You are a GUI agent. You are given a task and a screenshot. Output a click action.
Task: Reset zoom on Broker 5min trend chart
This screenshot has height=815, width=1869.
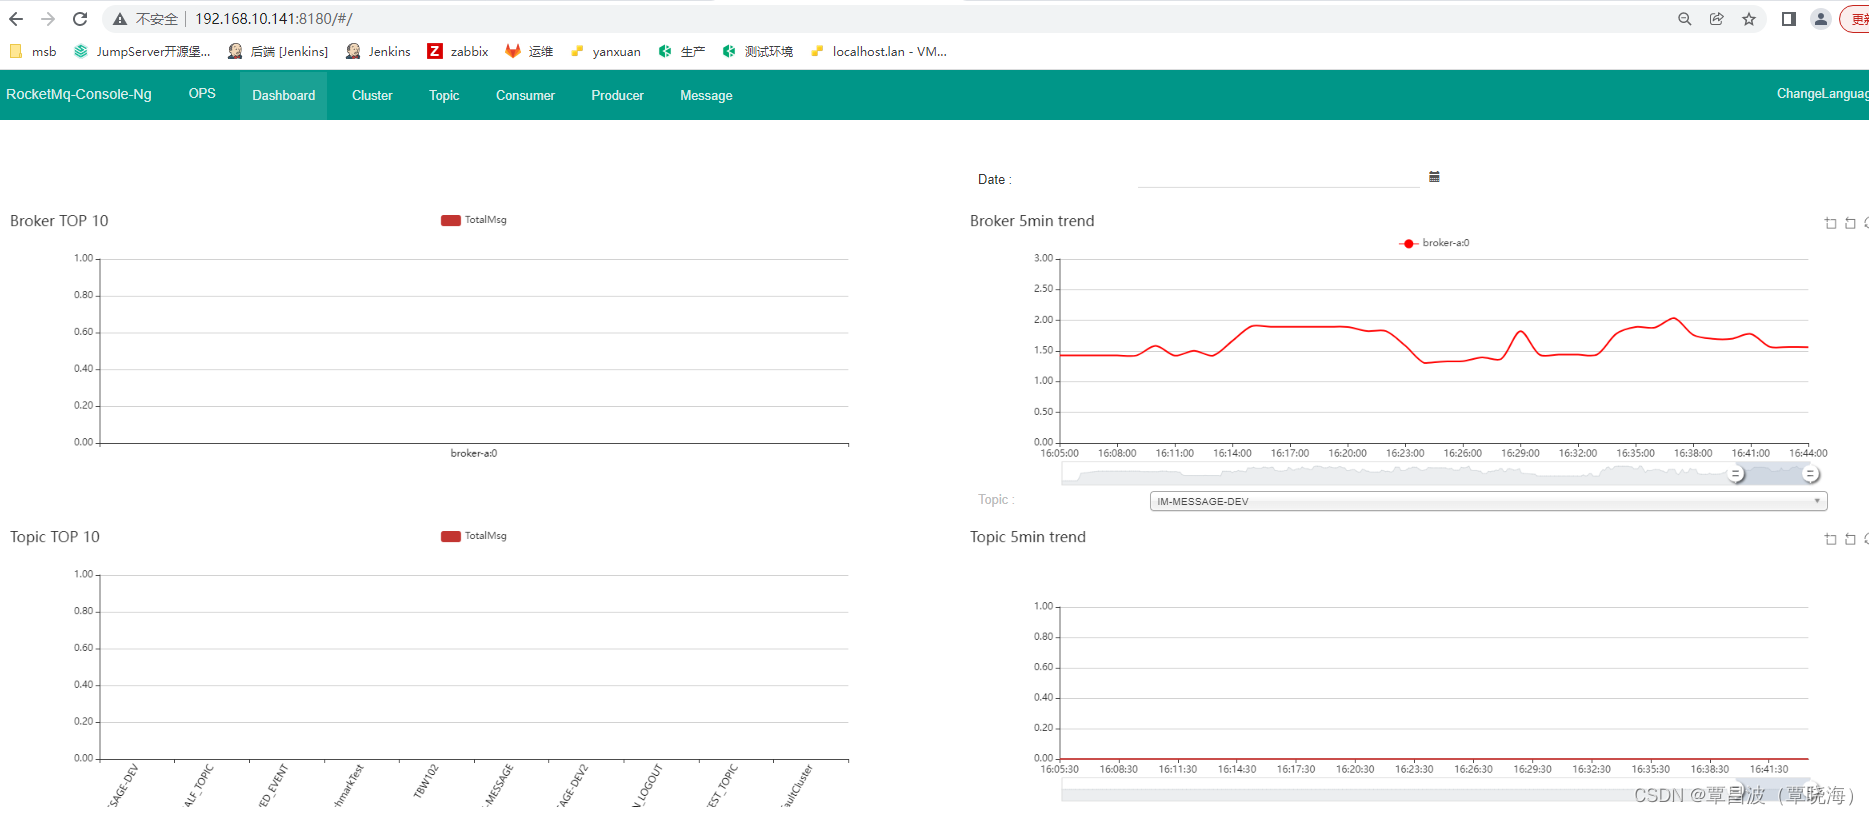(1850, 223)
